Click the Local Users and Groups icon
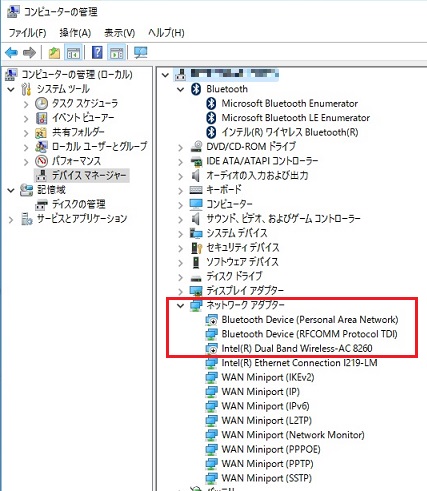The width and height of the screenshot is (427, 491). click(41, 147)
